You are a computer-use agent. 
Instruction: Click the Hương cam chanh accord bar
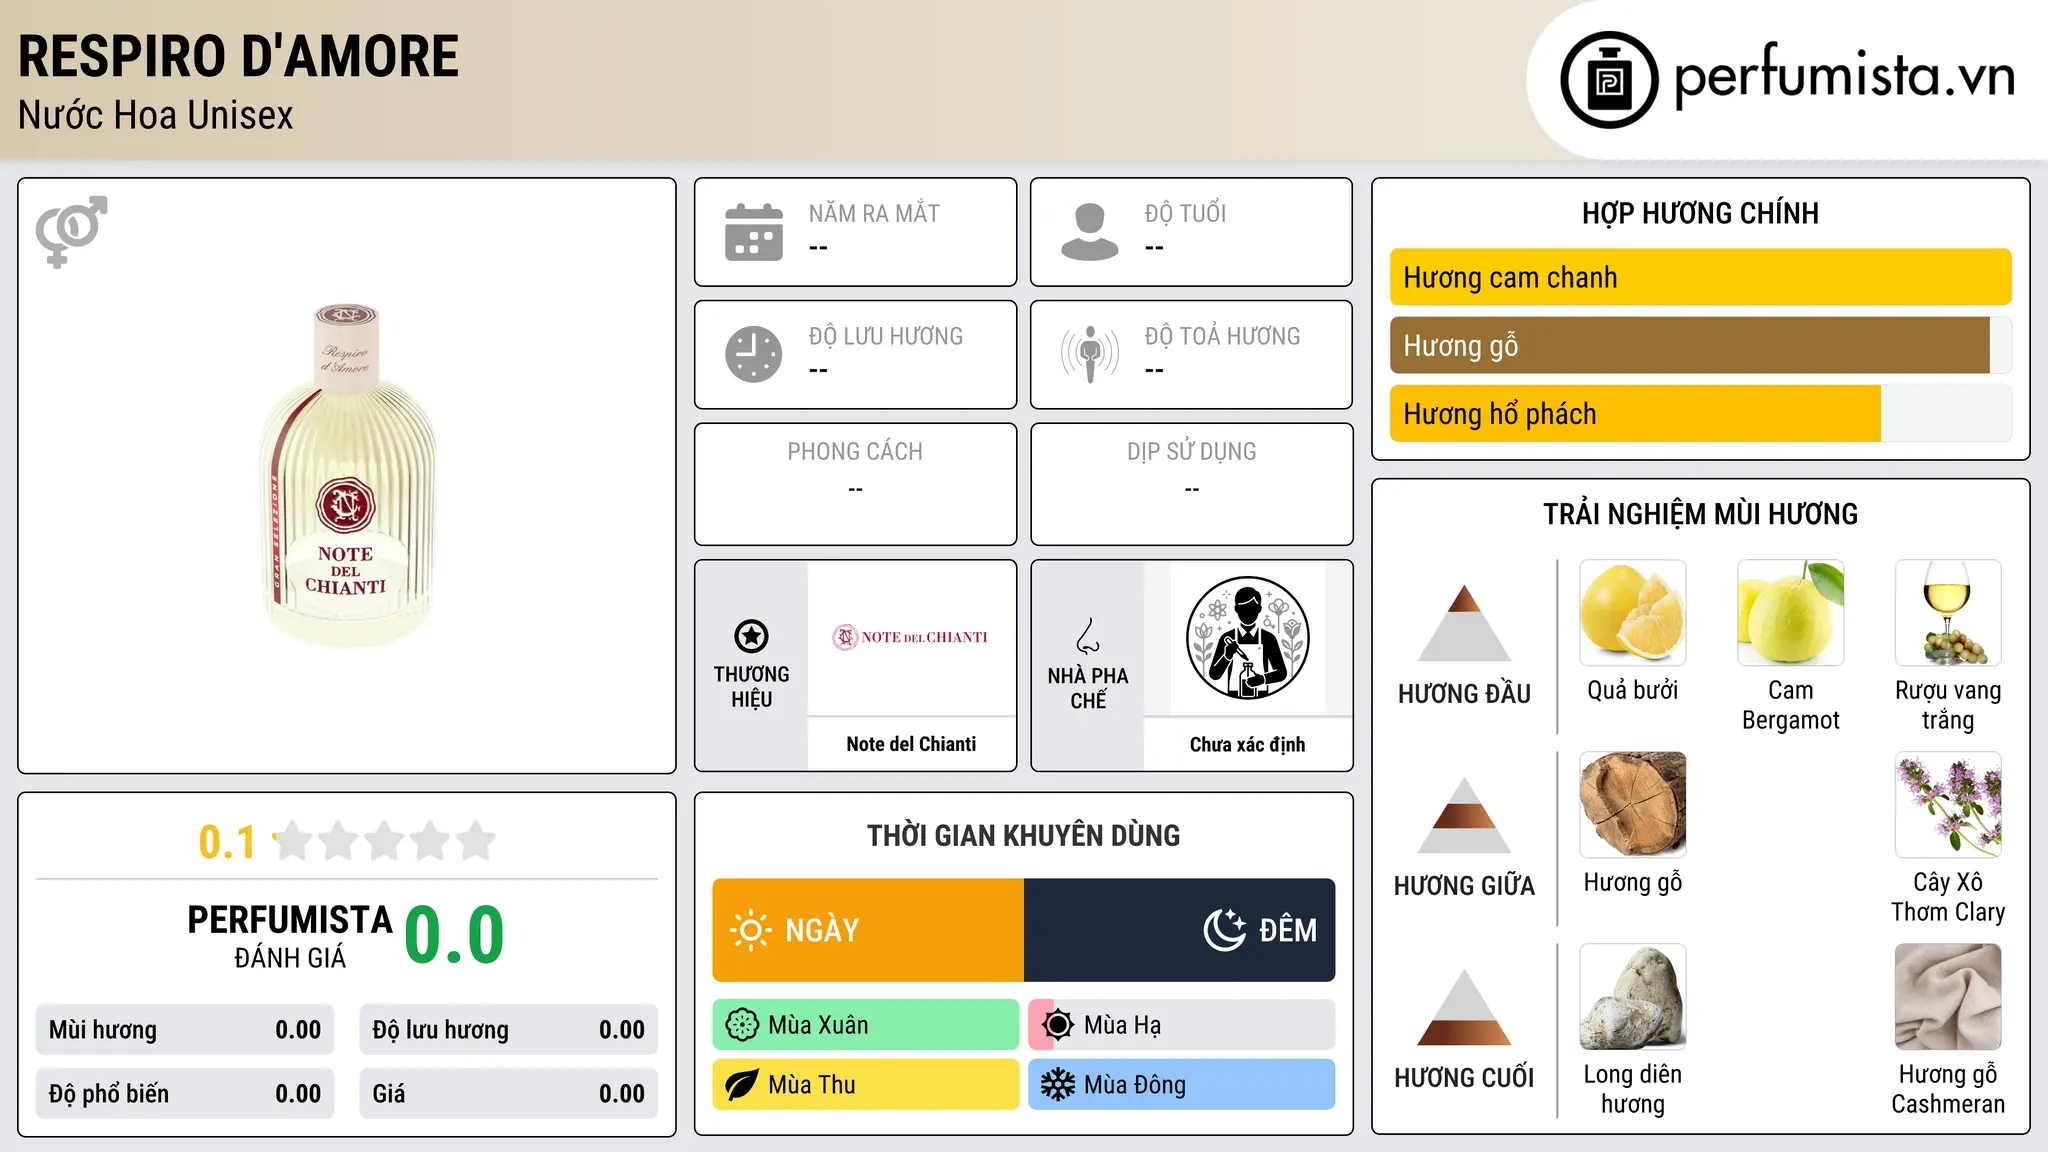pyautogui.click(x=1700, y=277)
